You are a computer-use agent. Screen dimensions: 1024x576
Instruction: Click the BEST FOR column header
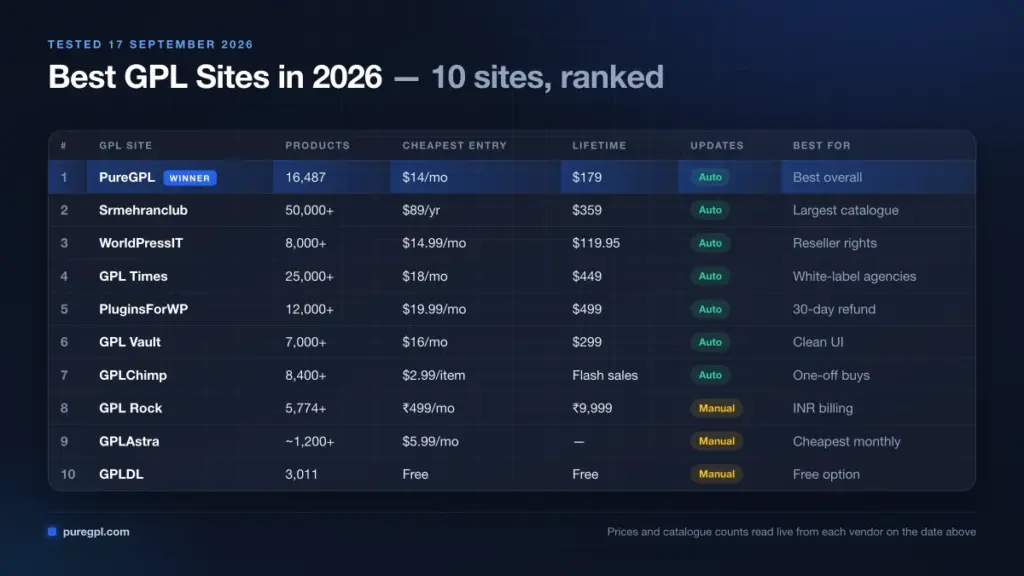tap(822, 146)
